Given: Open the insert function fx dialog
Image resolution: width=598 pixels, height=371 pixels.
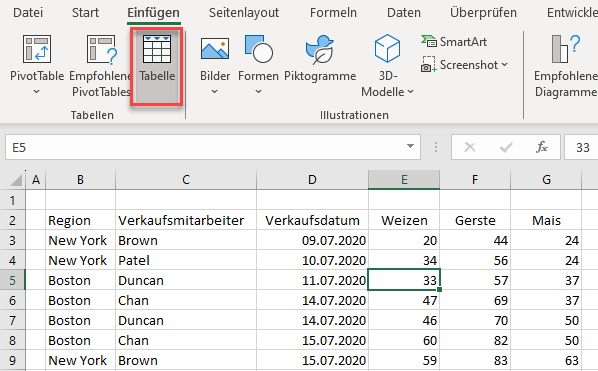Looking at the screenshot, I should 542,147.
